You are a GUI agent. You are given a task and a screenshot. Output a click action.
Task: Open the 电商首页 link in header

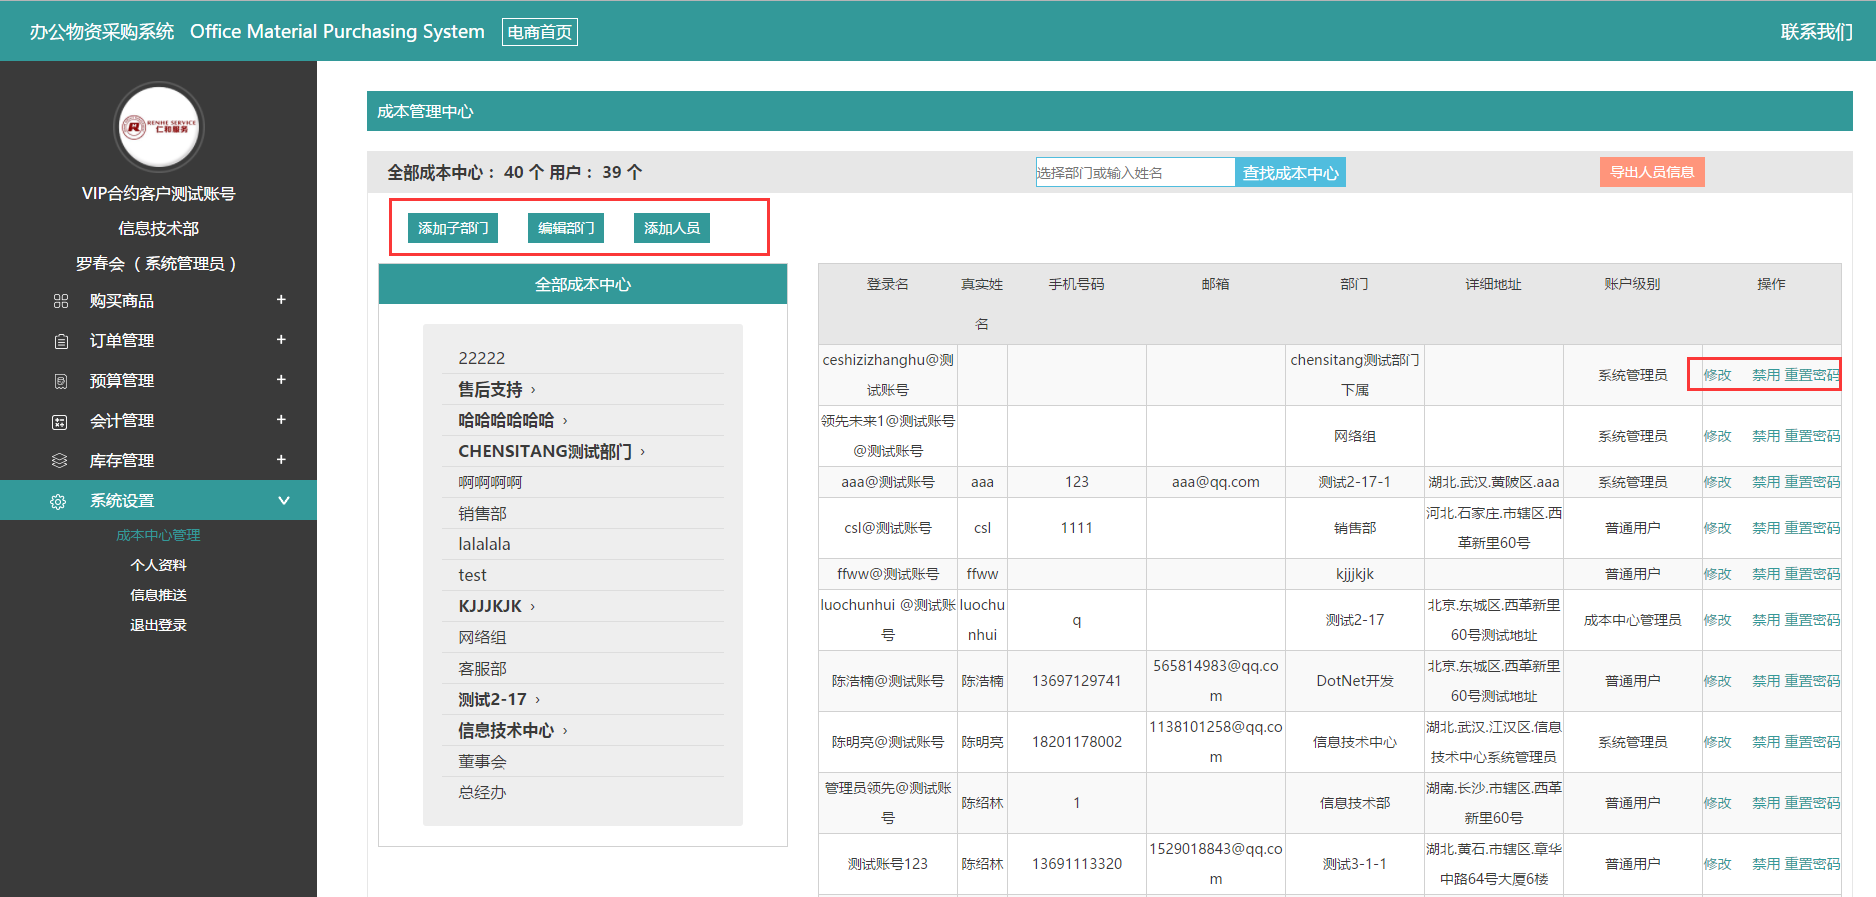click(x=539, y=32)
